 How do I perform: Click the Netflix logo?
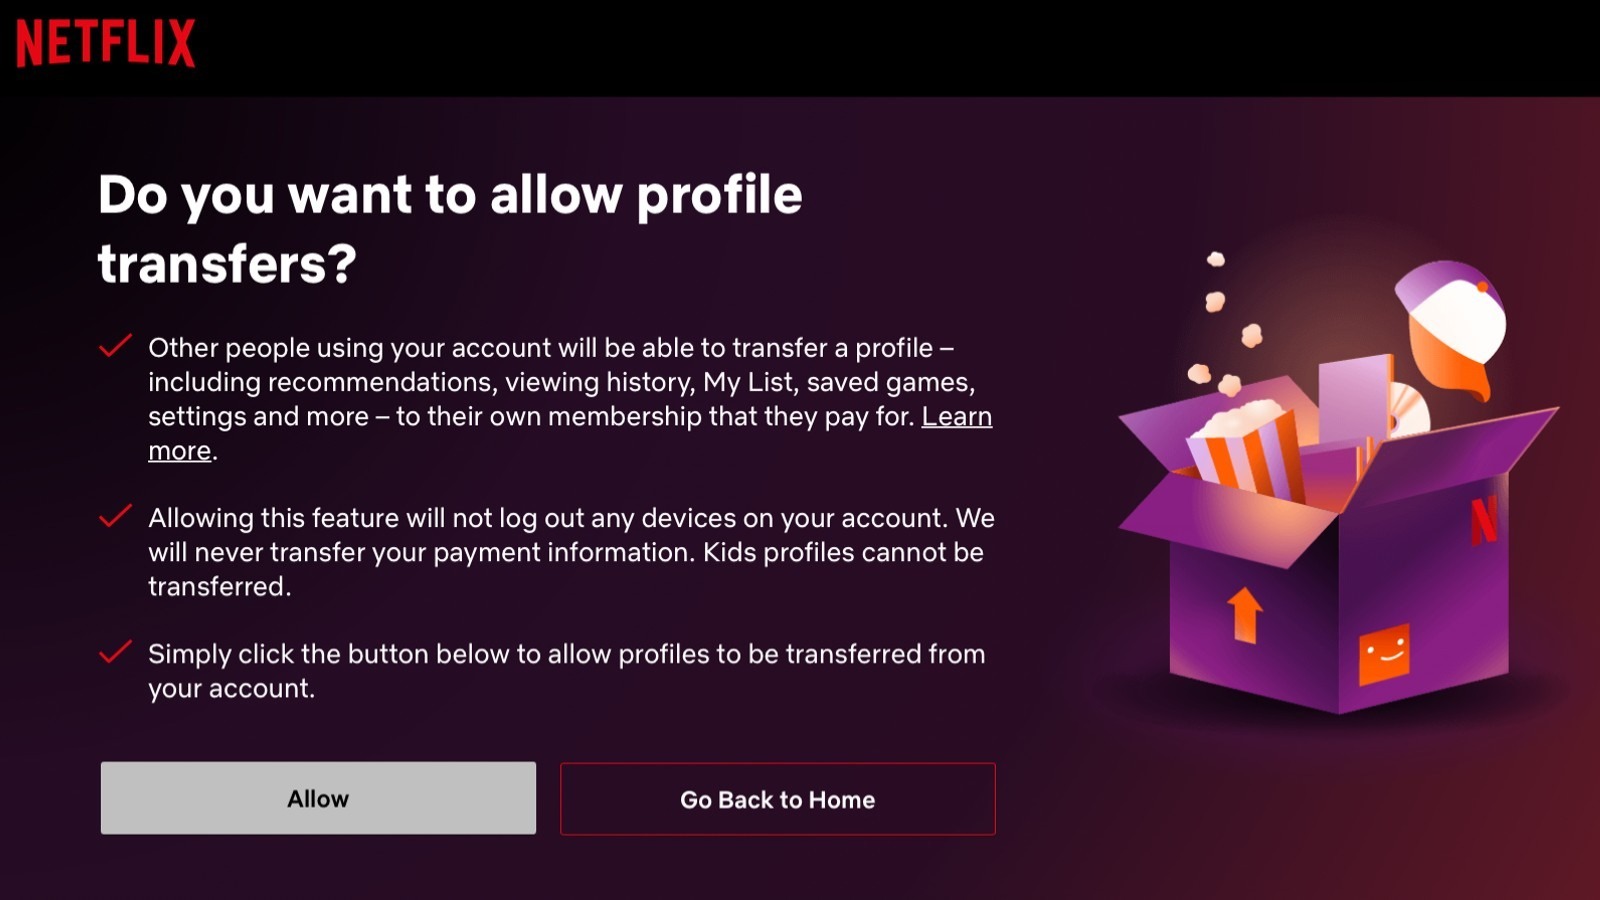[105, 42]
